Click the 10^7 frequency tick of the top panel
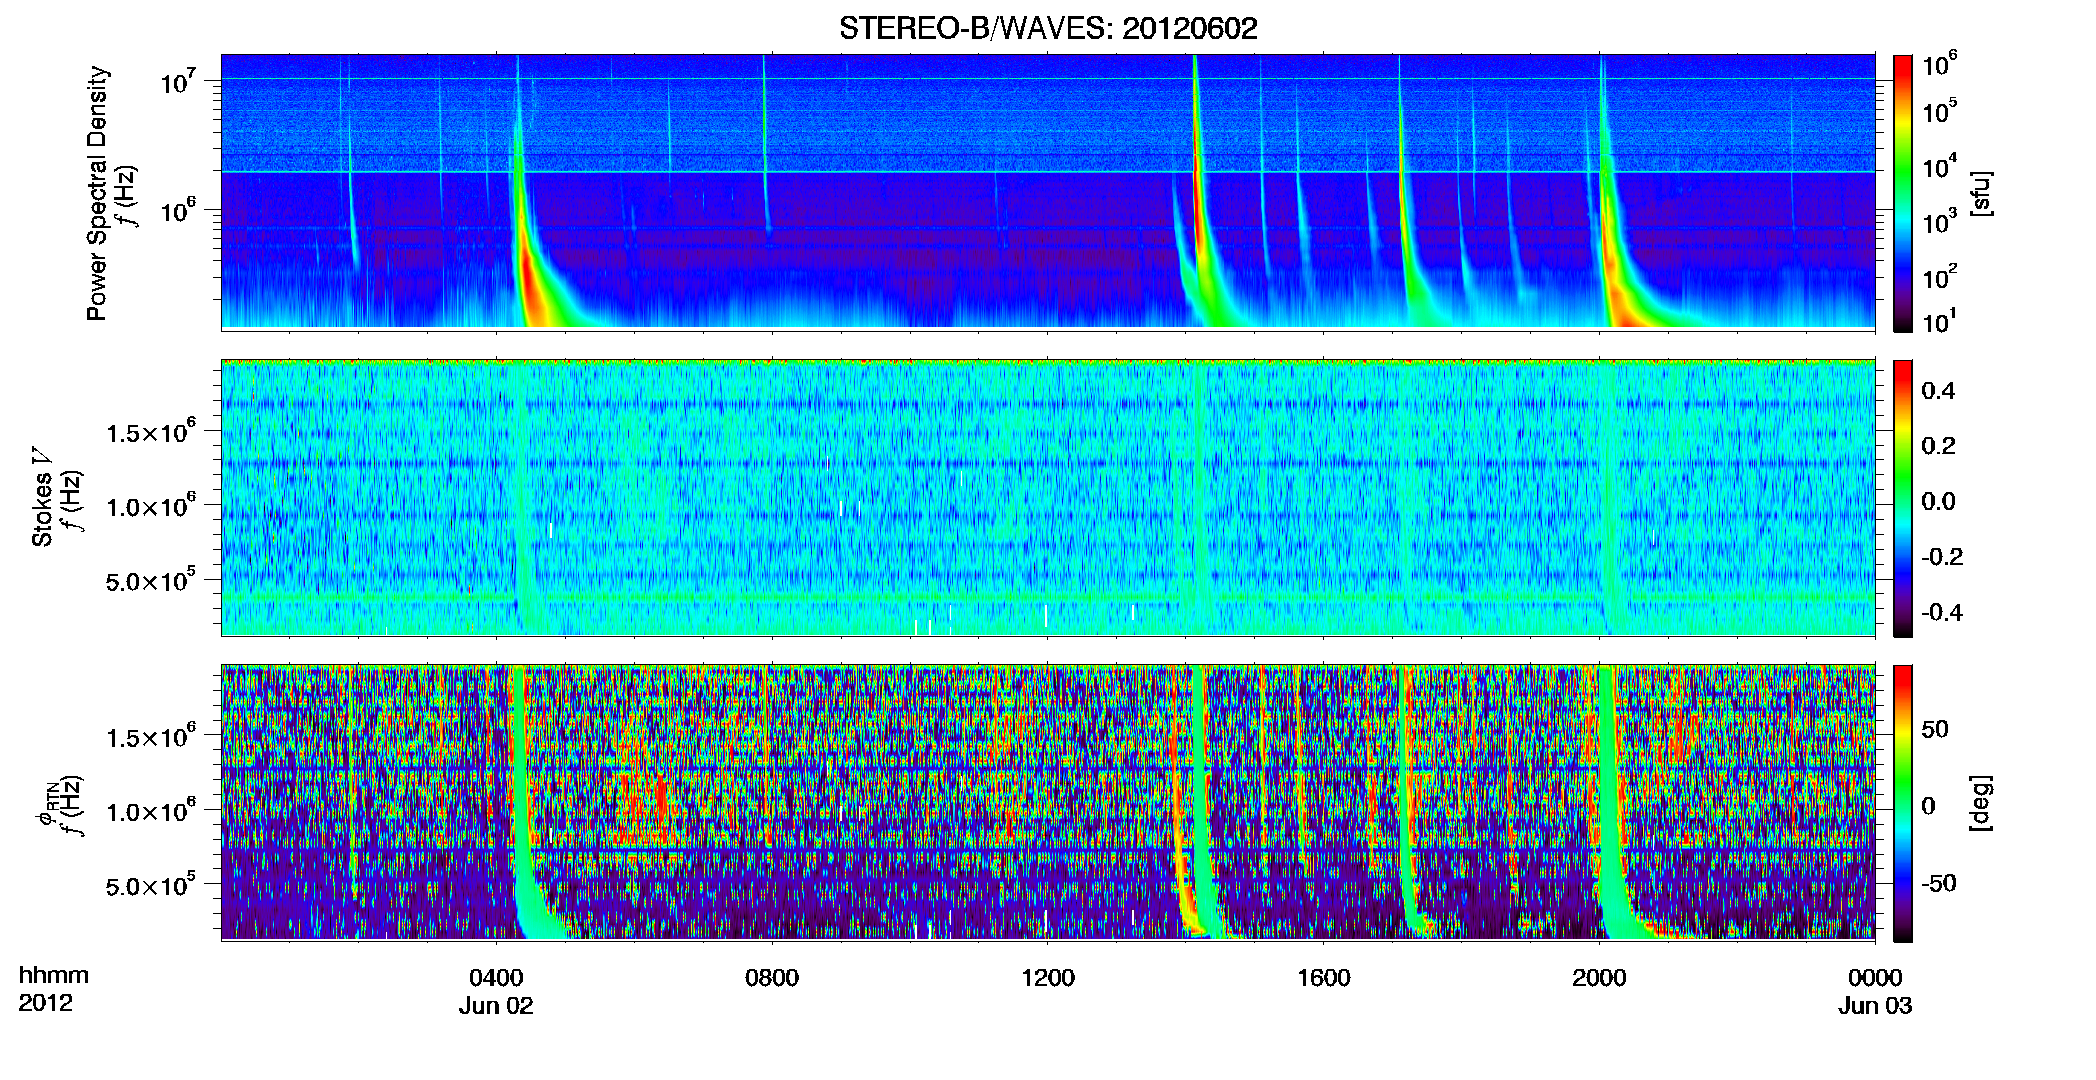 click(x=179, y=80)
